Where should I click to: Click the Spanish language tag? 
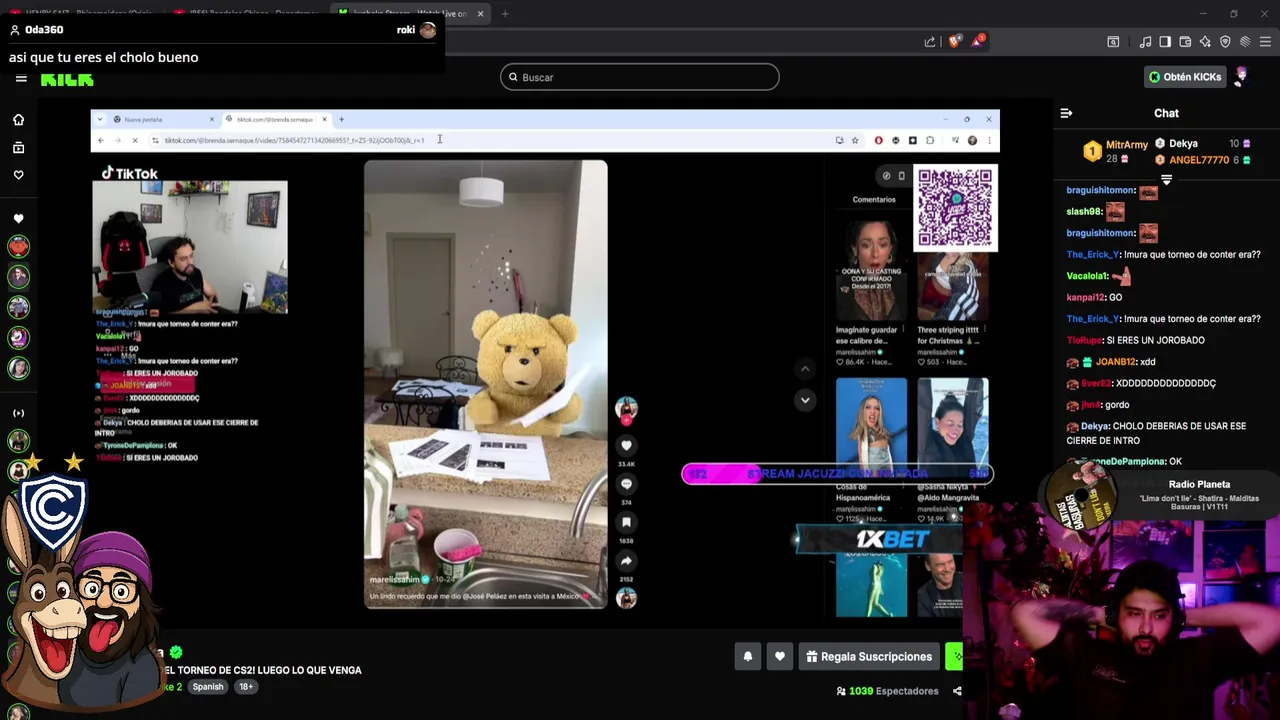click(x=208, y=687)
